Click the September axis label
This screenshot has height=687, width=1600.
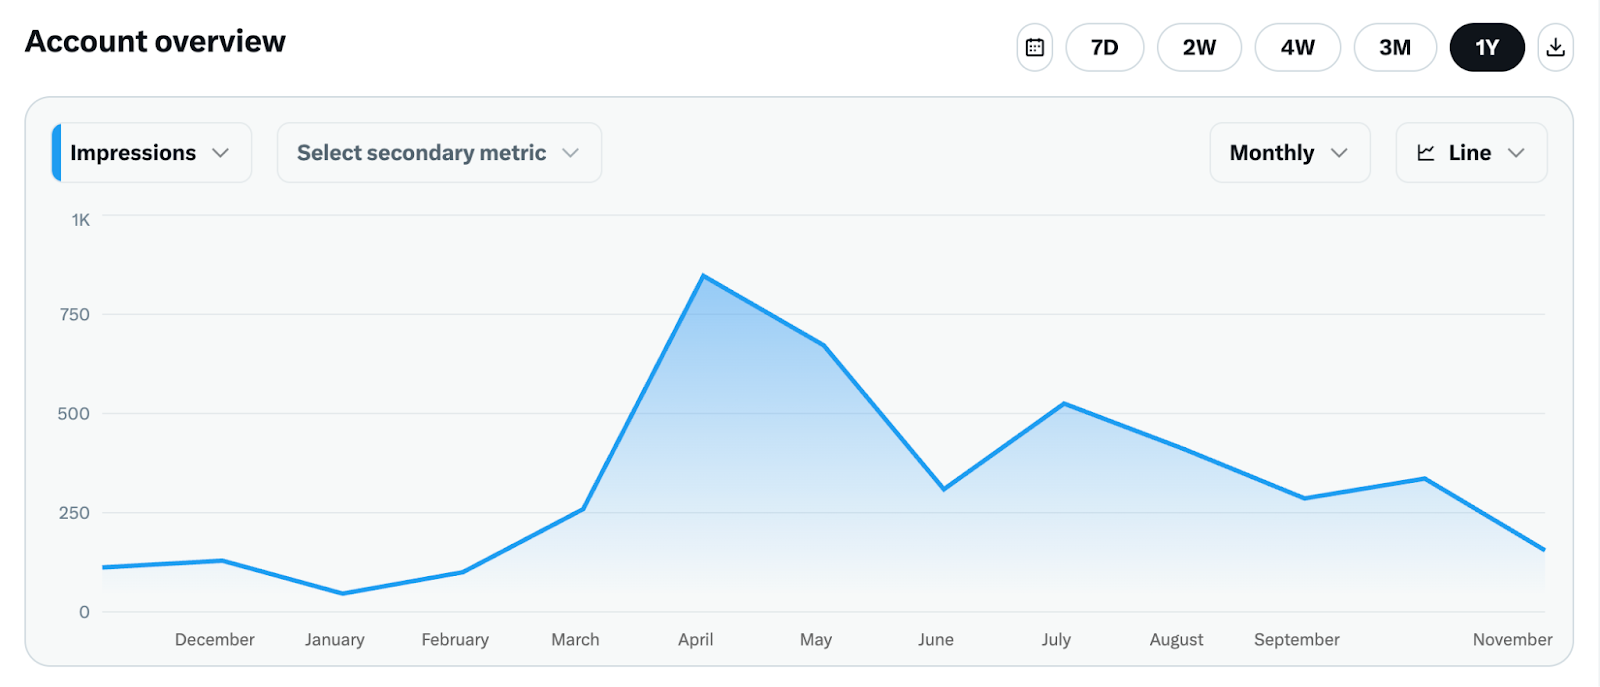pos(1297,640)
